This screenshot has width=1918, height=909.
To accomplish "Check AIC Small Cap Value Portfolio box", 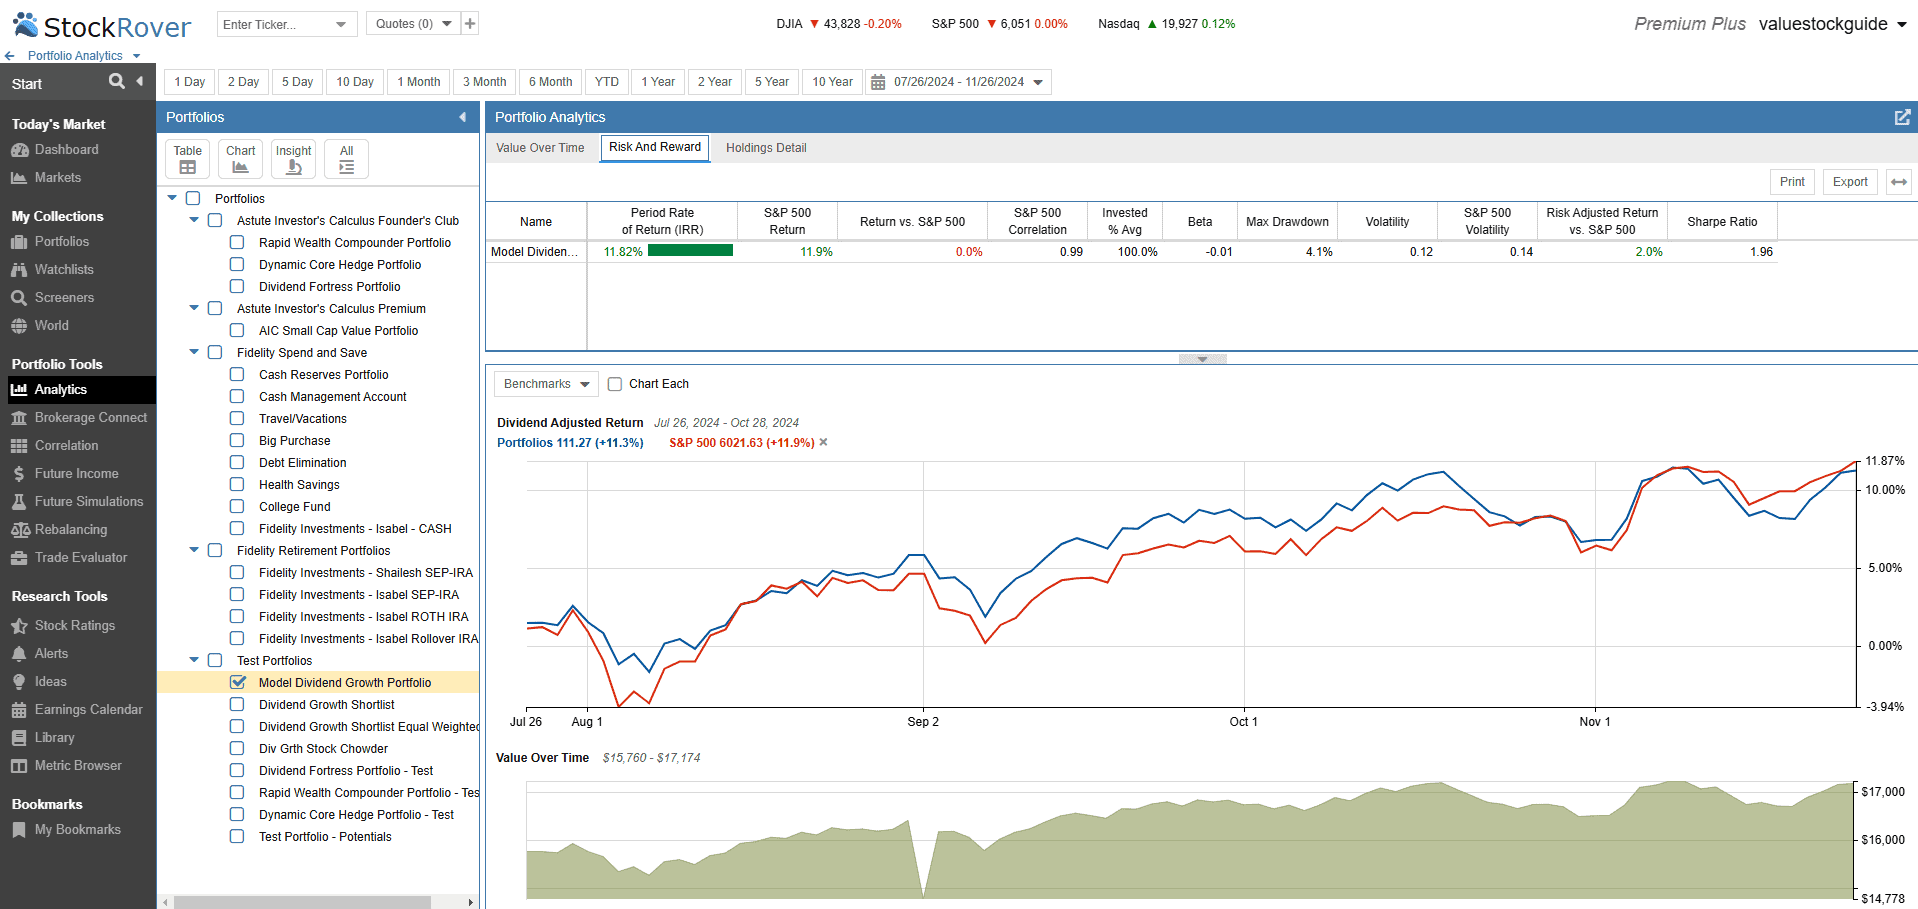I will coord(237,330).
